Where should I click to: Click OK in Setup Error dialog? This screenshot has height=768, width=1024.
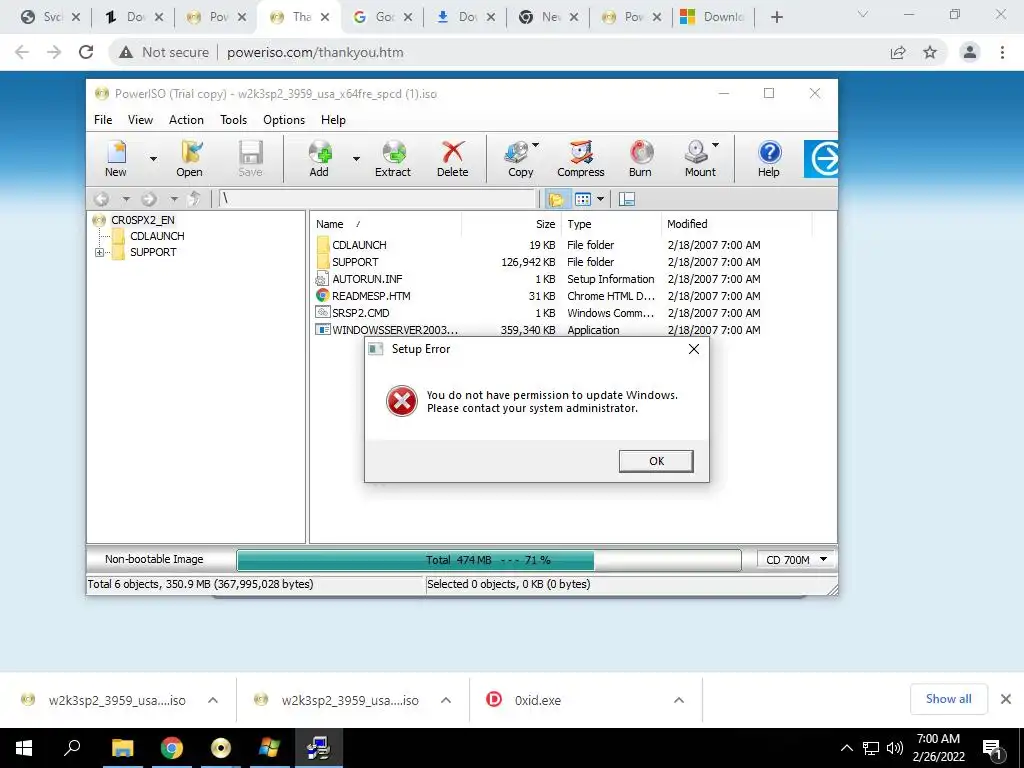656,461
